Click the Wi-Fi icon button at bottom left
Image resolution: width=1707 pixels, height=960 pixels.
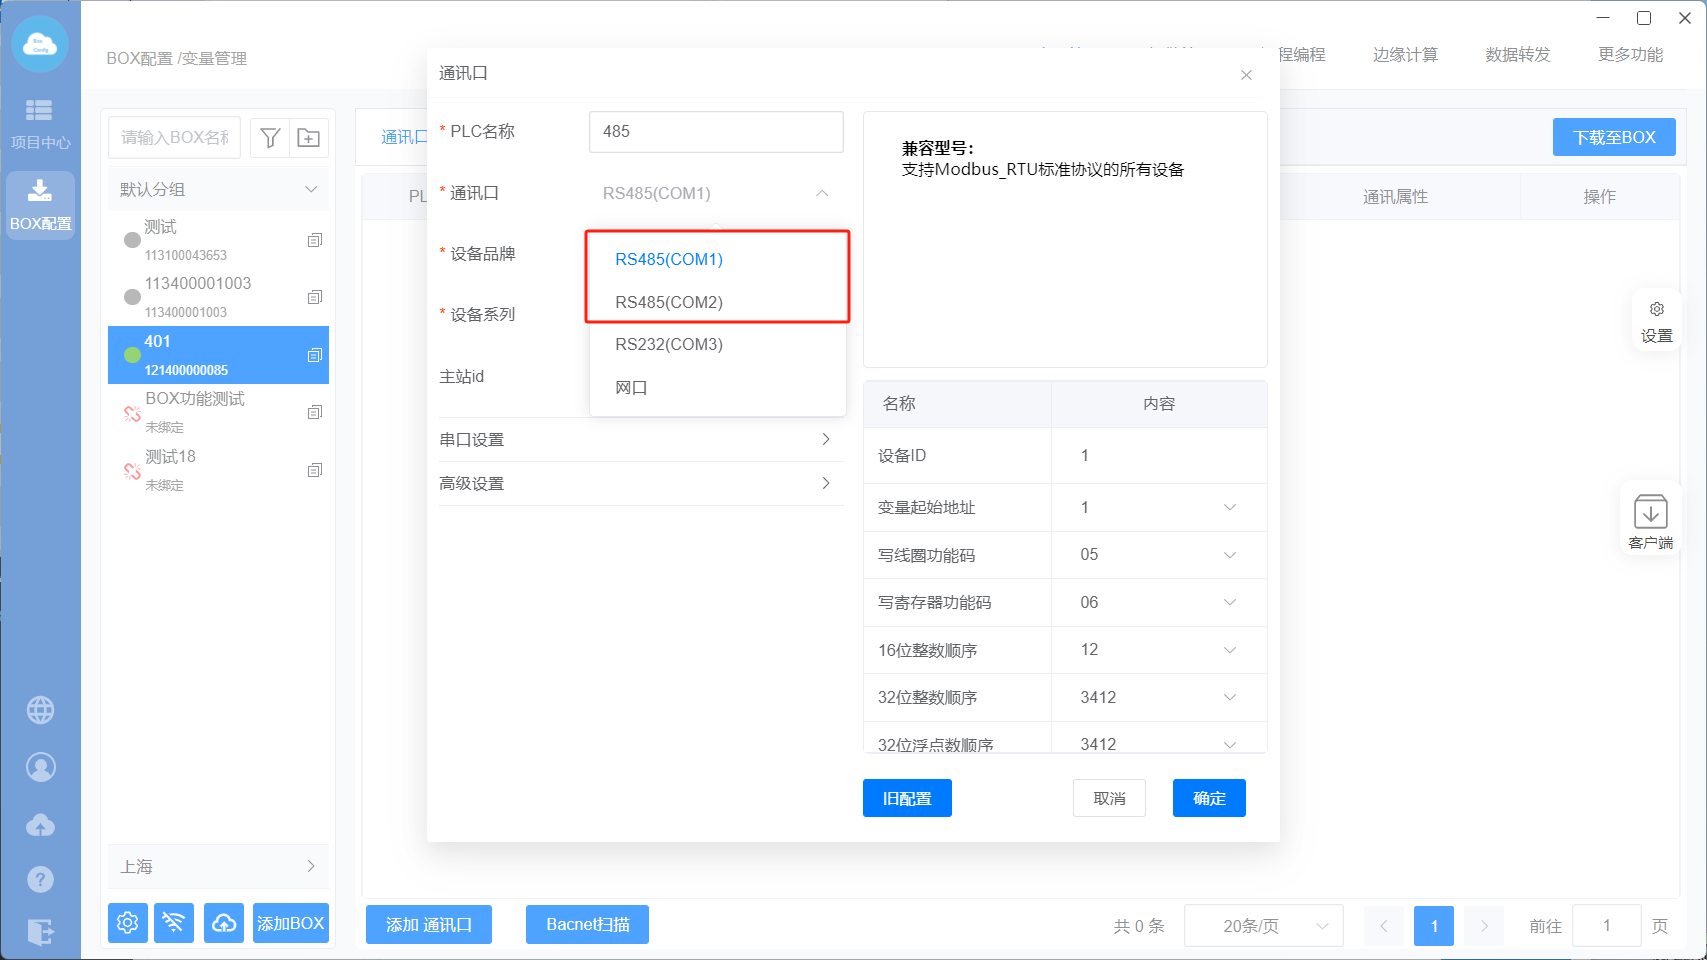[x=175, y=923]
